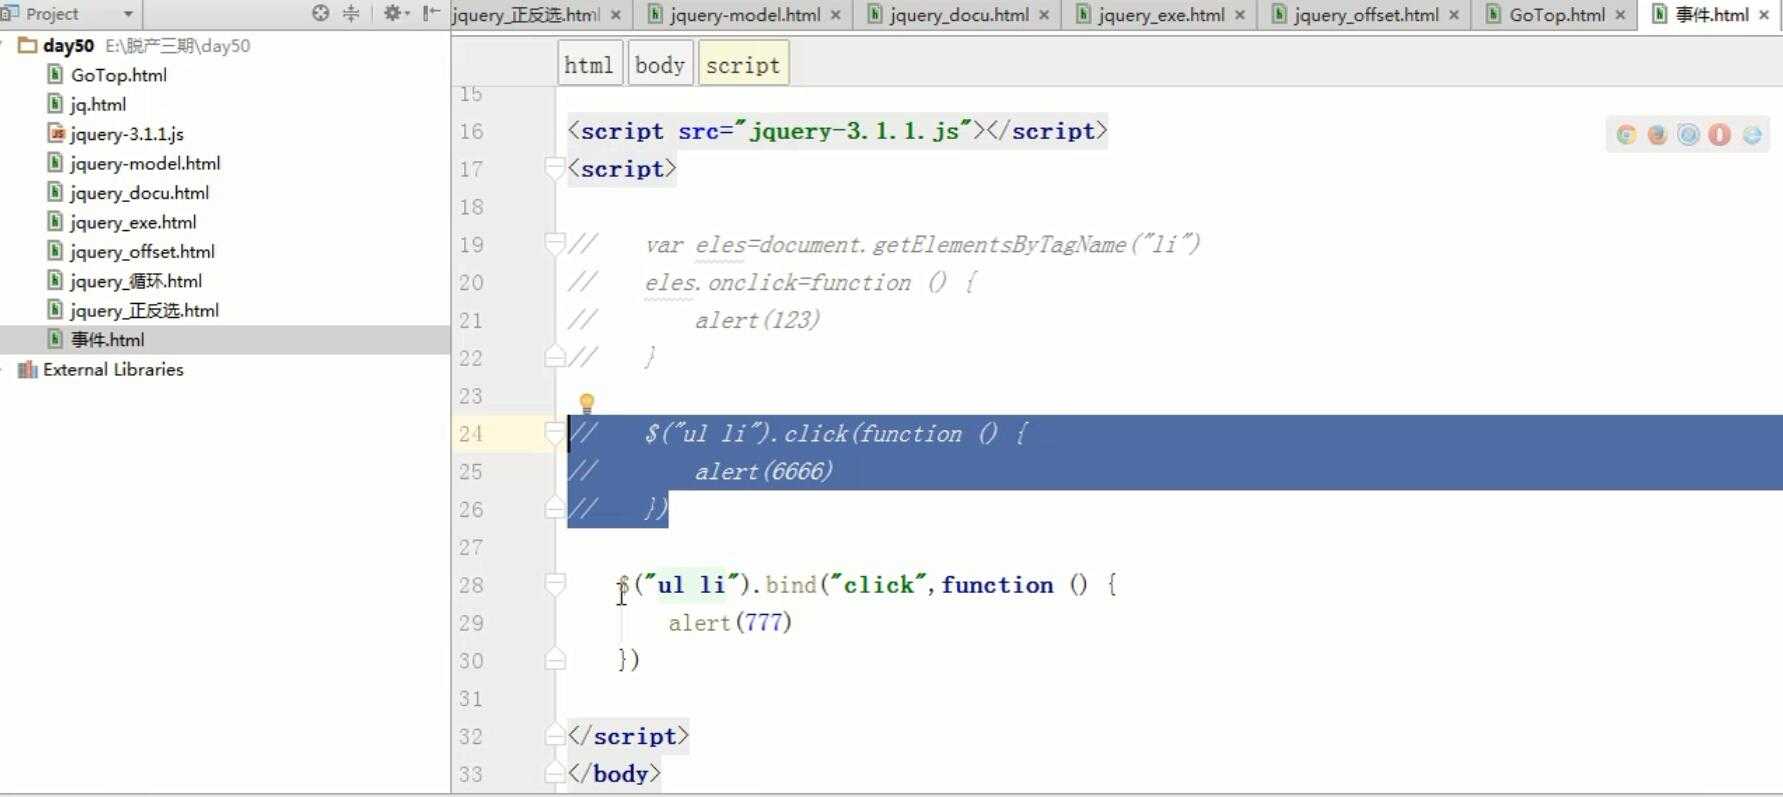Click the selected alert(6666) comment on line 25
This screenshot has width=1783, height=797.
764,472
